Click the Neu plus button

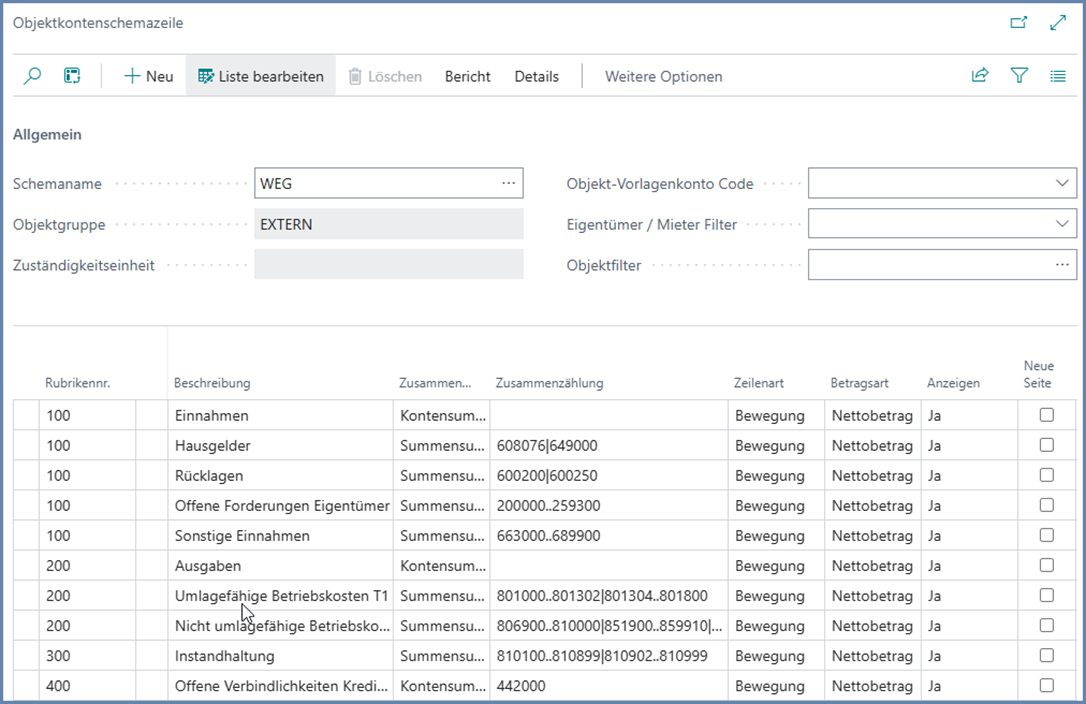tap(148, 76)
